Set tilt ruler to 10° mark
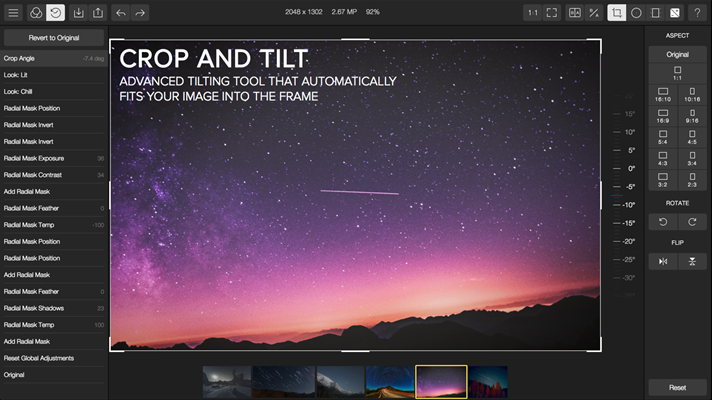The height and width of the screenshot is (400, 712). [x=624, y=132]
